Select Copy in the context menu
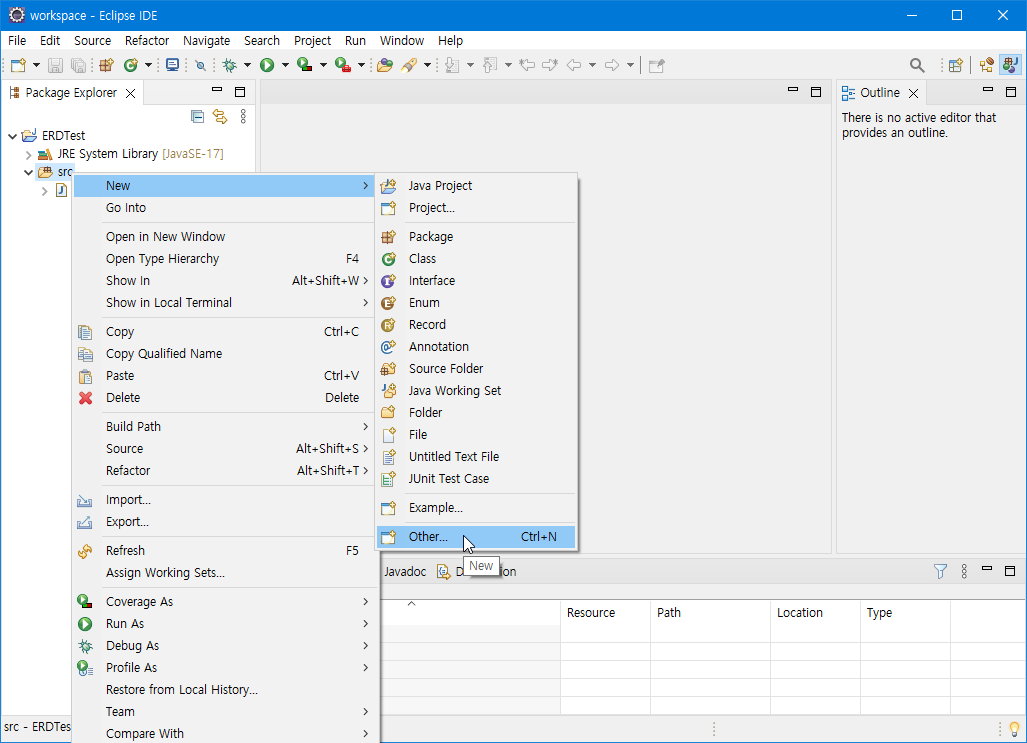The height and width of the screenshot is (743, 1027). [x=223, y=332]
